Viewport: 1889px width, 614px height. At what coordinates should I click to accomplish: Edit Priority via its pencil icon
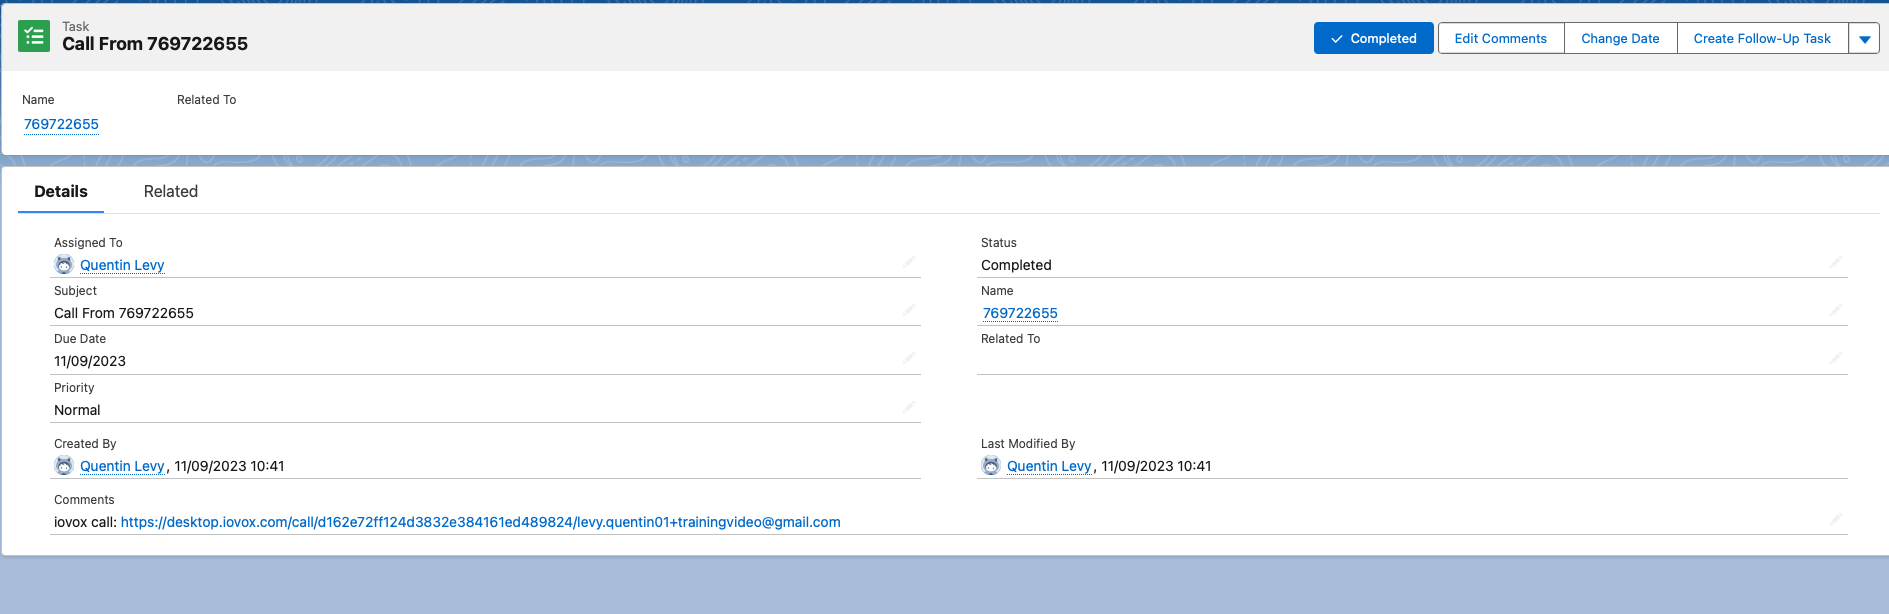coord(908,408)
